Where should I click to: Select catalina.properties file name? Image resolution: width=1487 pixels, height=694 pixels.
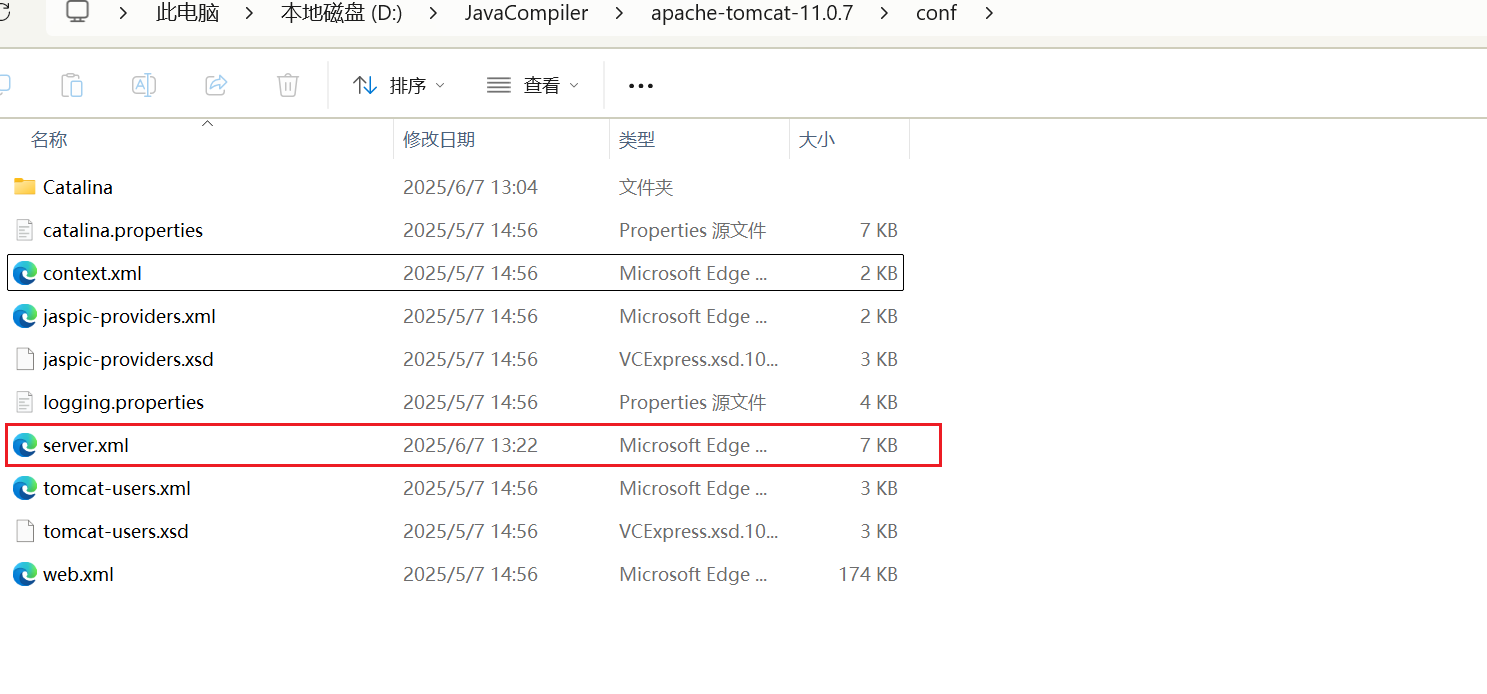coord(123,230)
